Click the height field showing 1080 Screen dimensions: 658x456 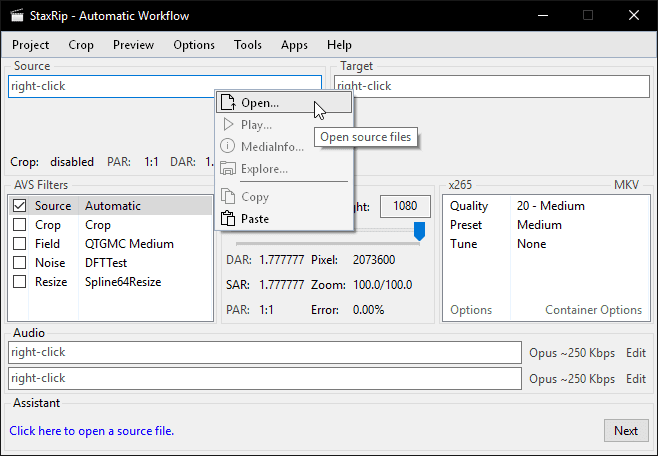(x=405, y=206)
